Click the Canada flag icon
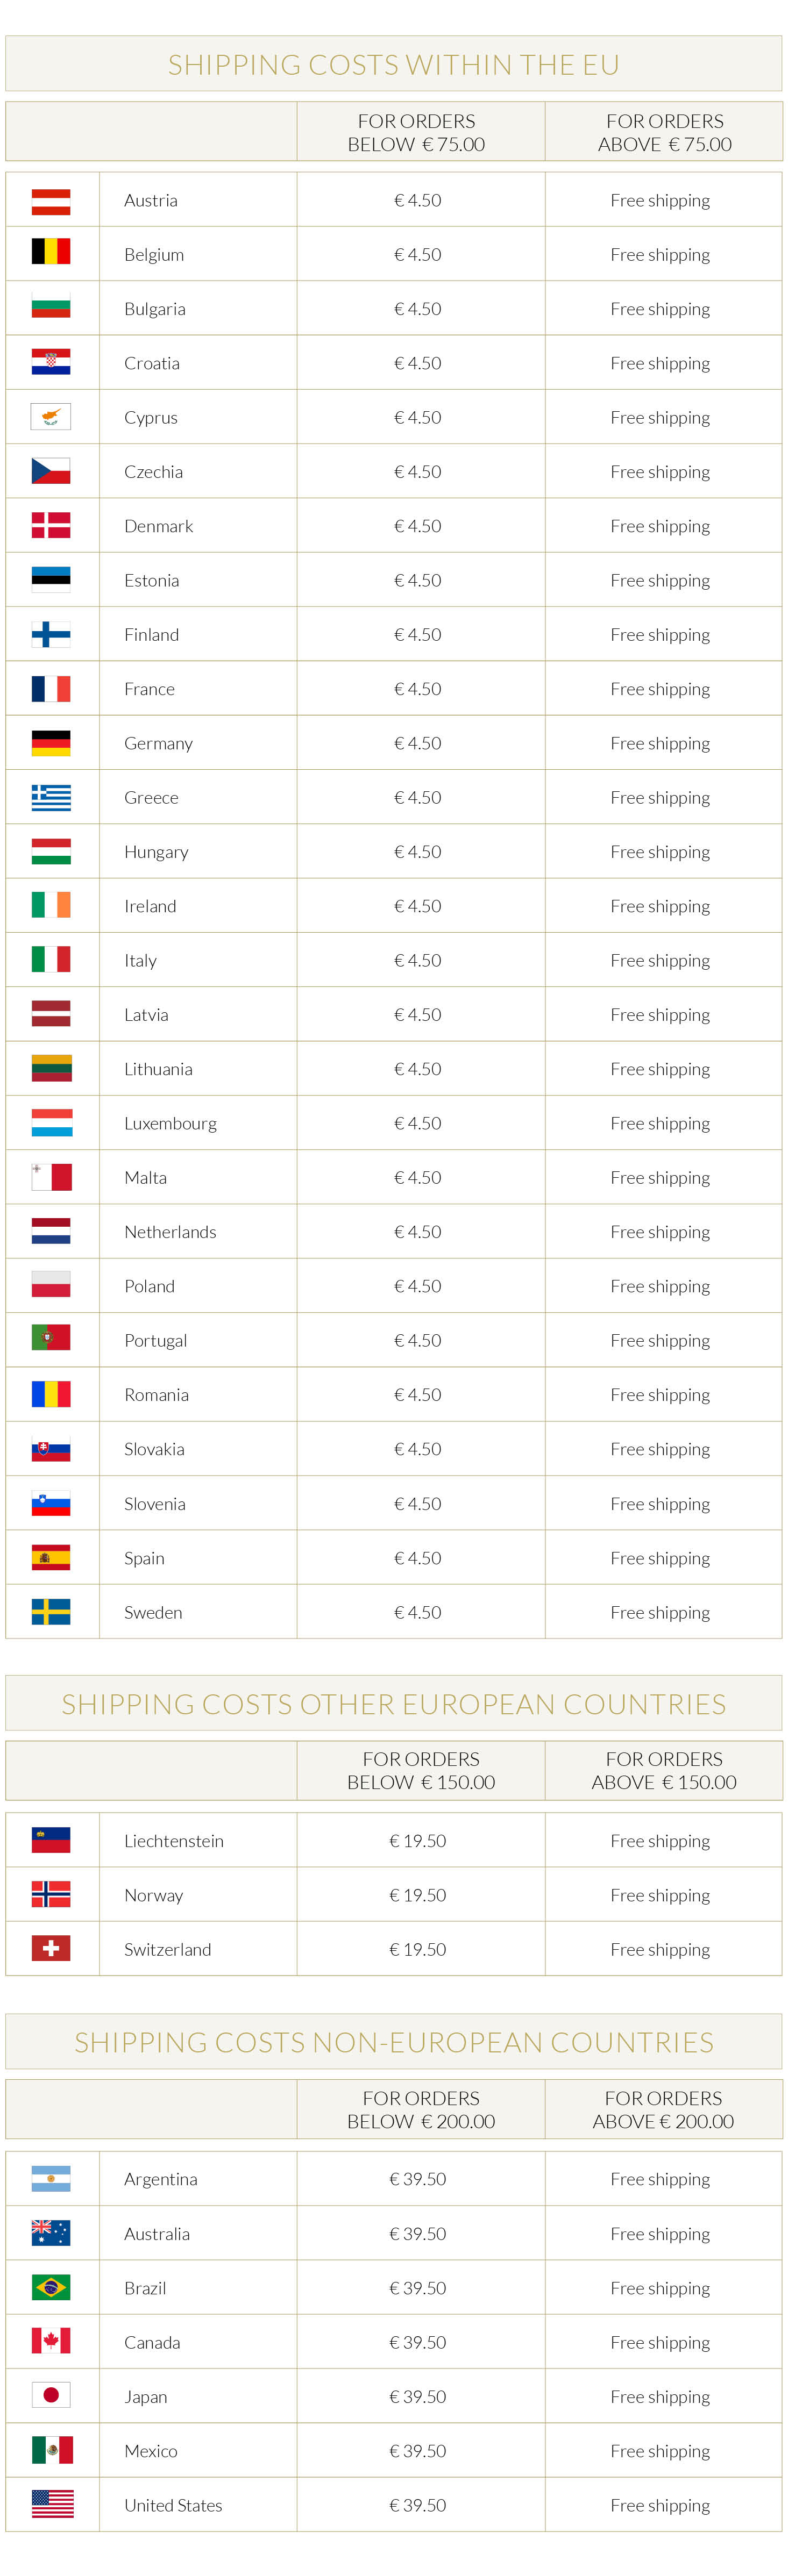Image resolution: width=788 pixels, height=2576 pixels. pyautogui.click(x=51, y=2342)
